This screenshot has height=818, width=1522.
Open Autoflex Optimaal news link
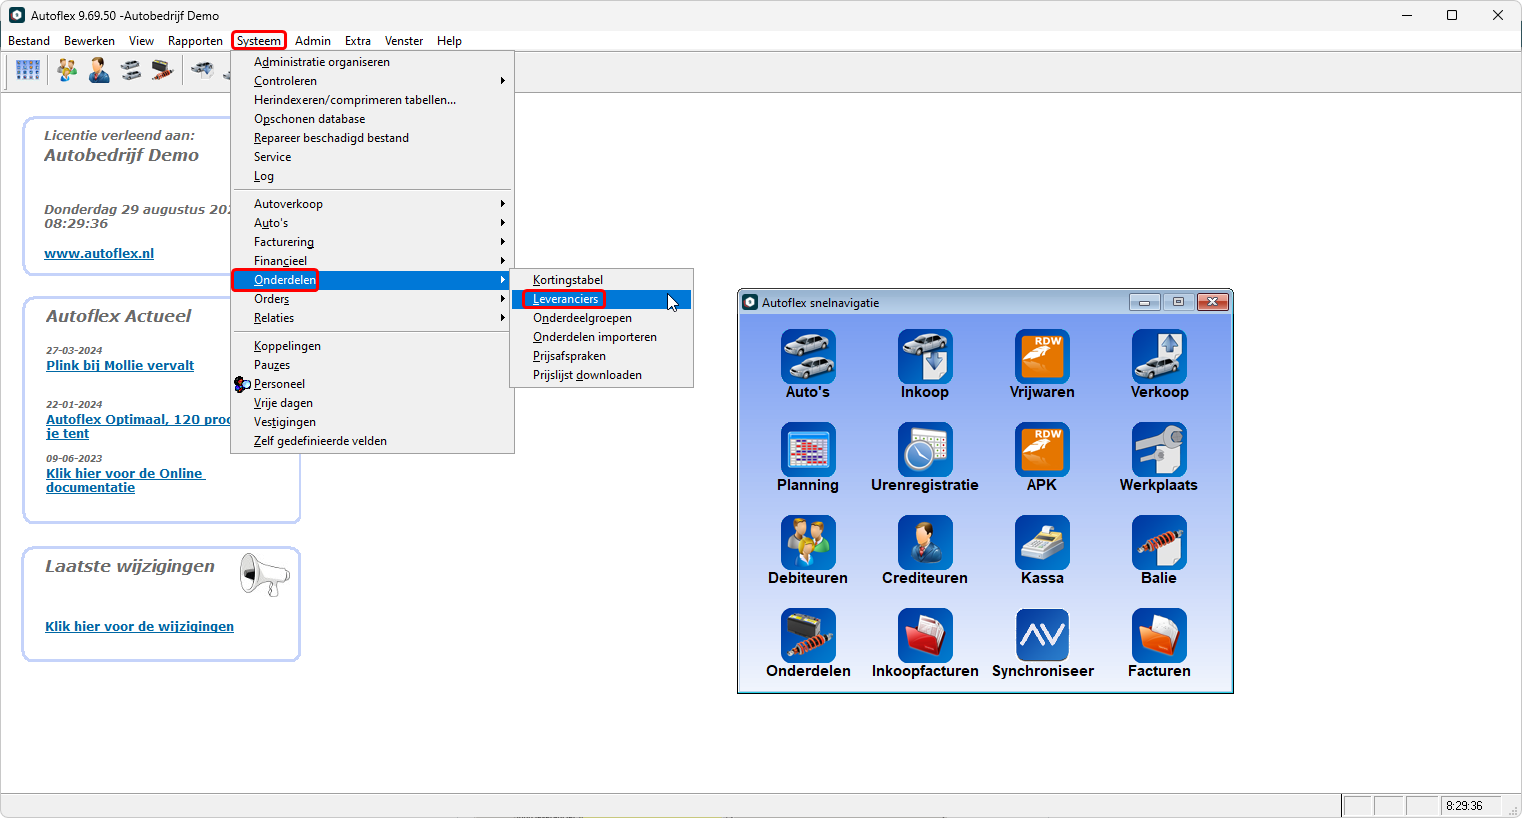tap(138, 427)
